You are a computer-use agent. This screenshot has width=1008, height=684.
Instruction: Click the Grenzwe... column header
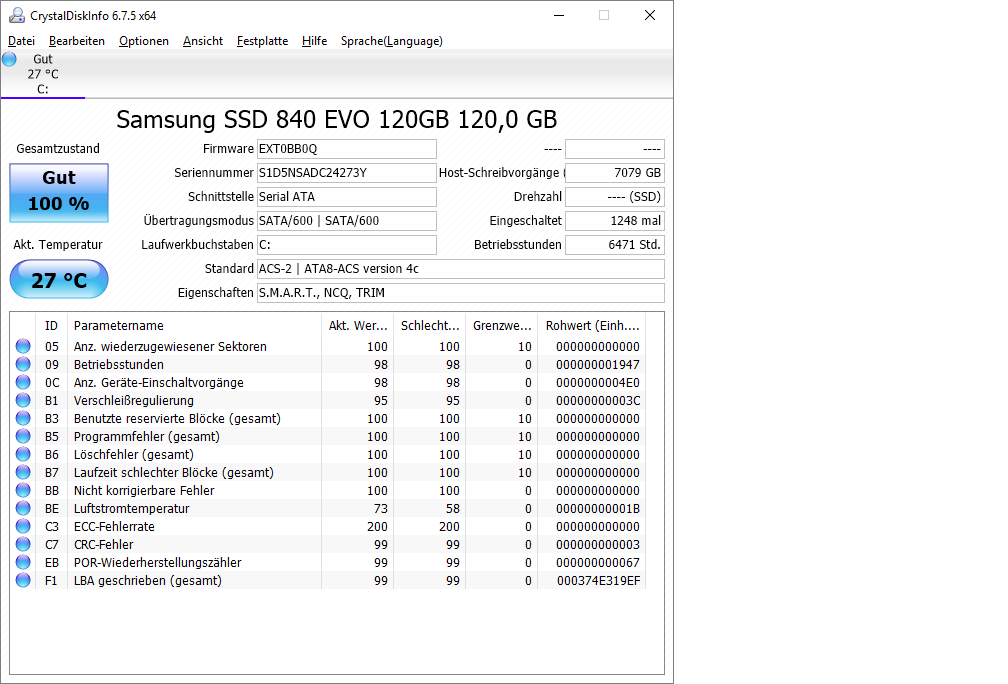pos(501,325)
